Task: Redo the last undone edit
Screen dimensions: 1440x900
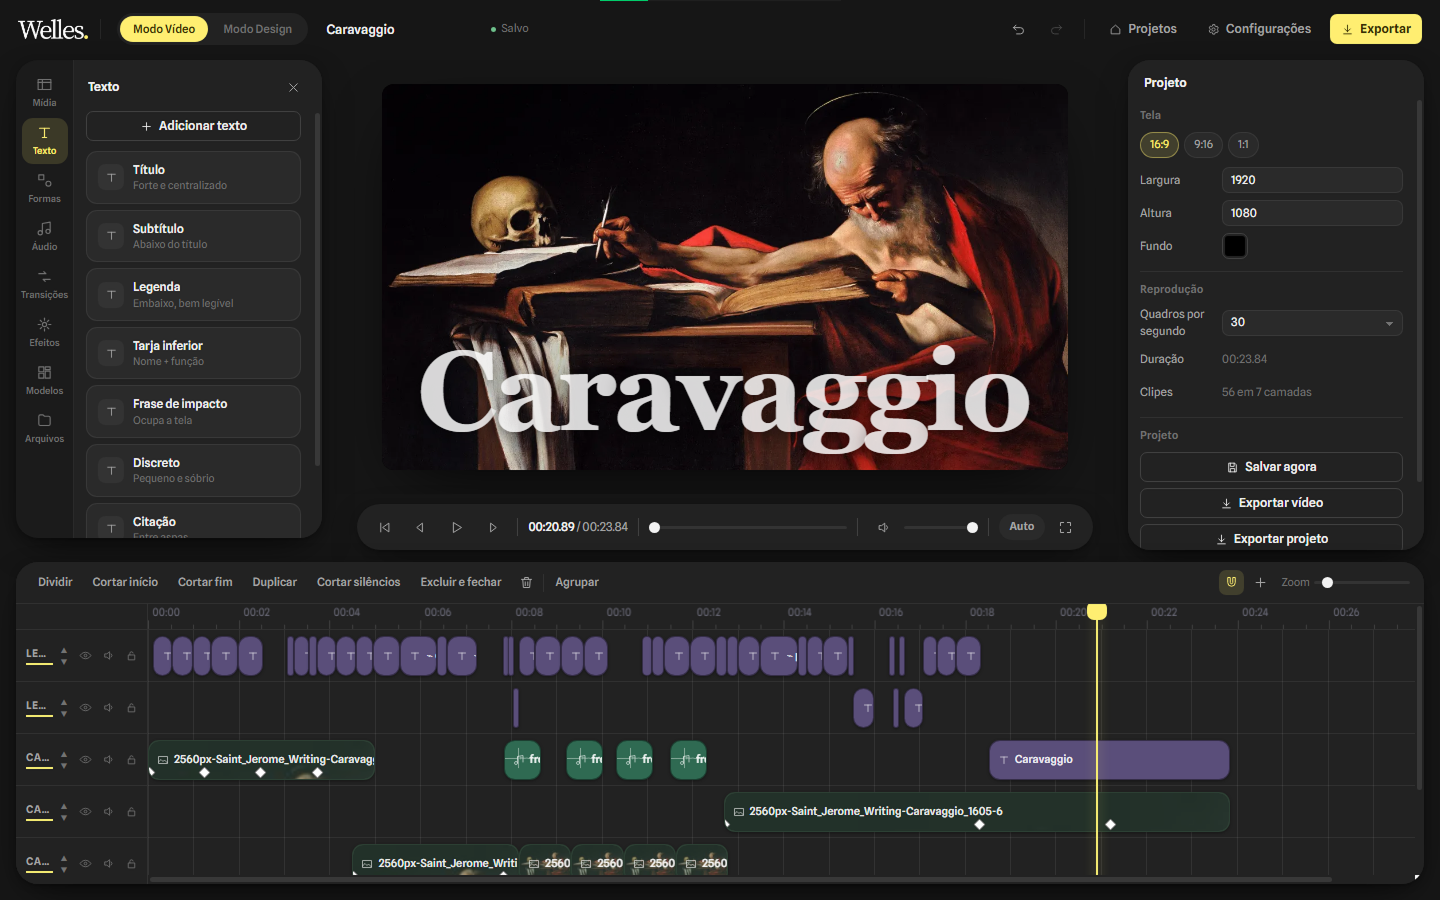Action: pos(1056,29)
